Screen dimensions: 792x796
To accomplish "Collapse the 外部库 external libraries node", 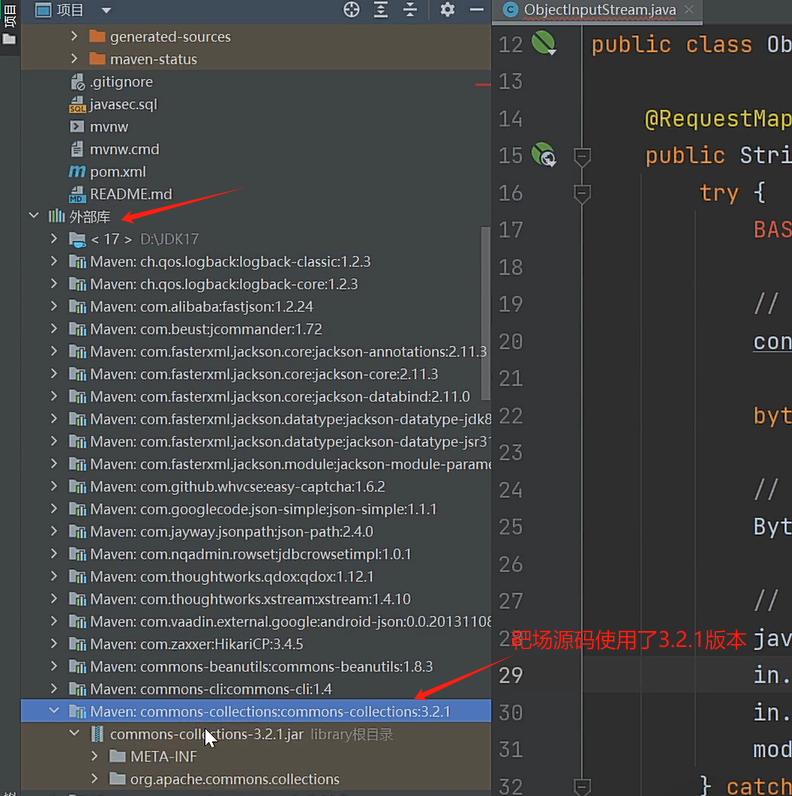I will 35,216.
